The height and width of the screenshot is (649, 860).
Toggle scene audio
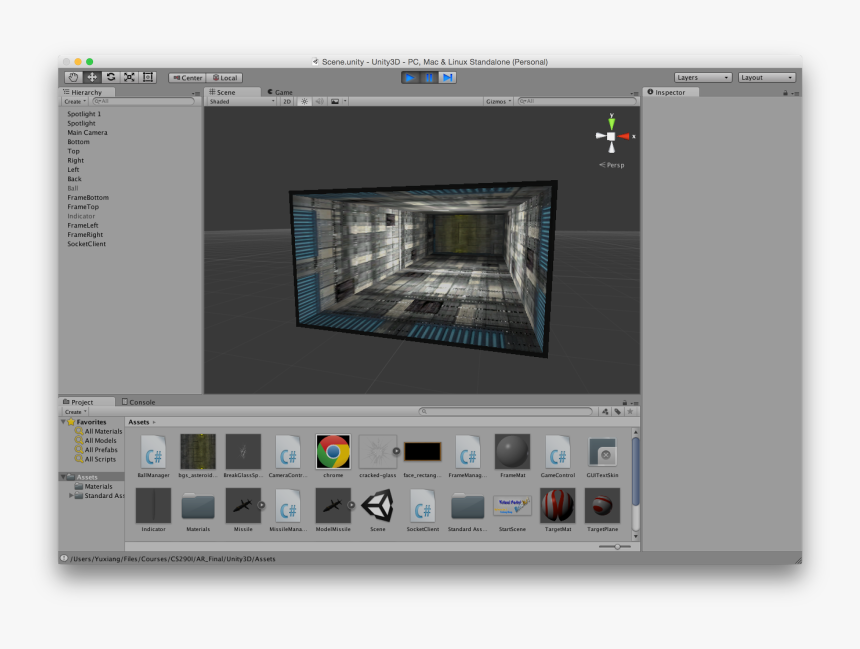click(319, 101)
